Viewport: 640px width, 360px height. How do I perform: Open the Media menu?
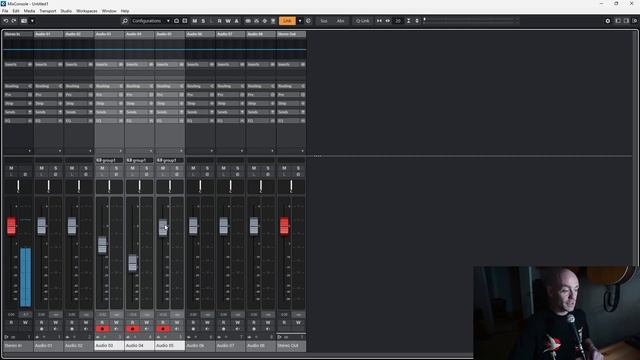[x=29, y=11]
